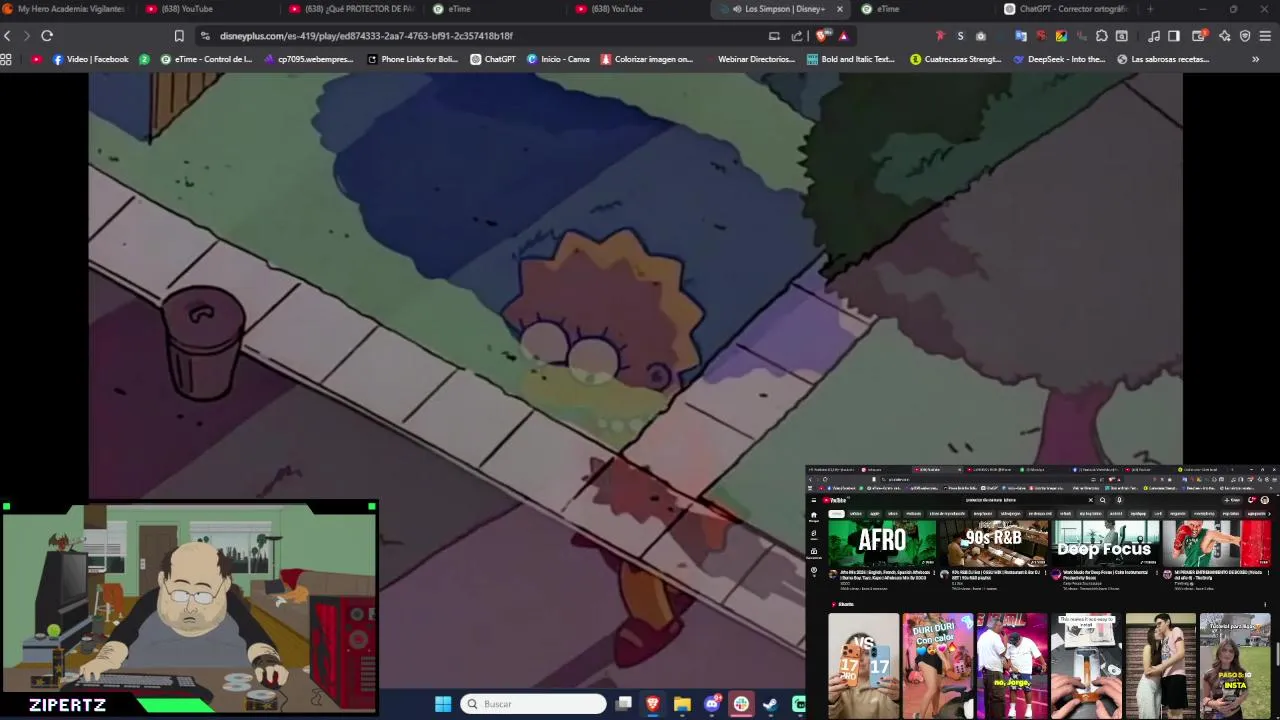Open the DURI DURI Con calor short

938,666
